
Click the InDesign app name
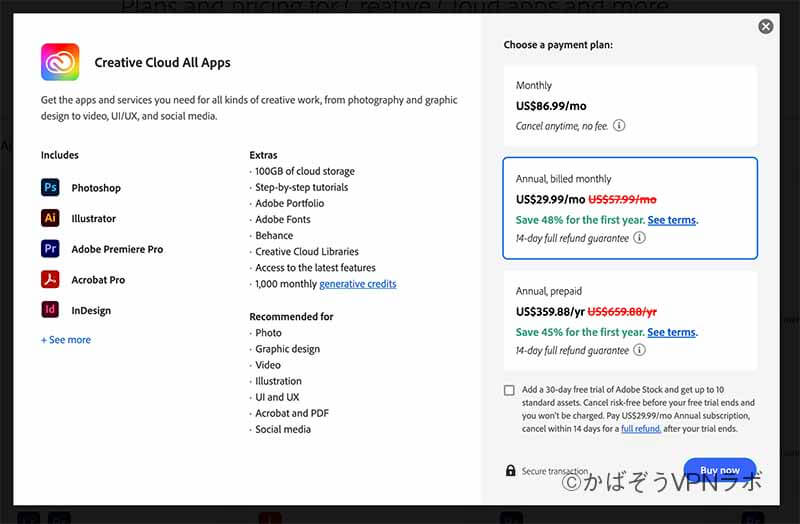tap(91, 310)
